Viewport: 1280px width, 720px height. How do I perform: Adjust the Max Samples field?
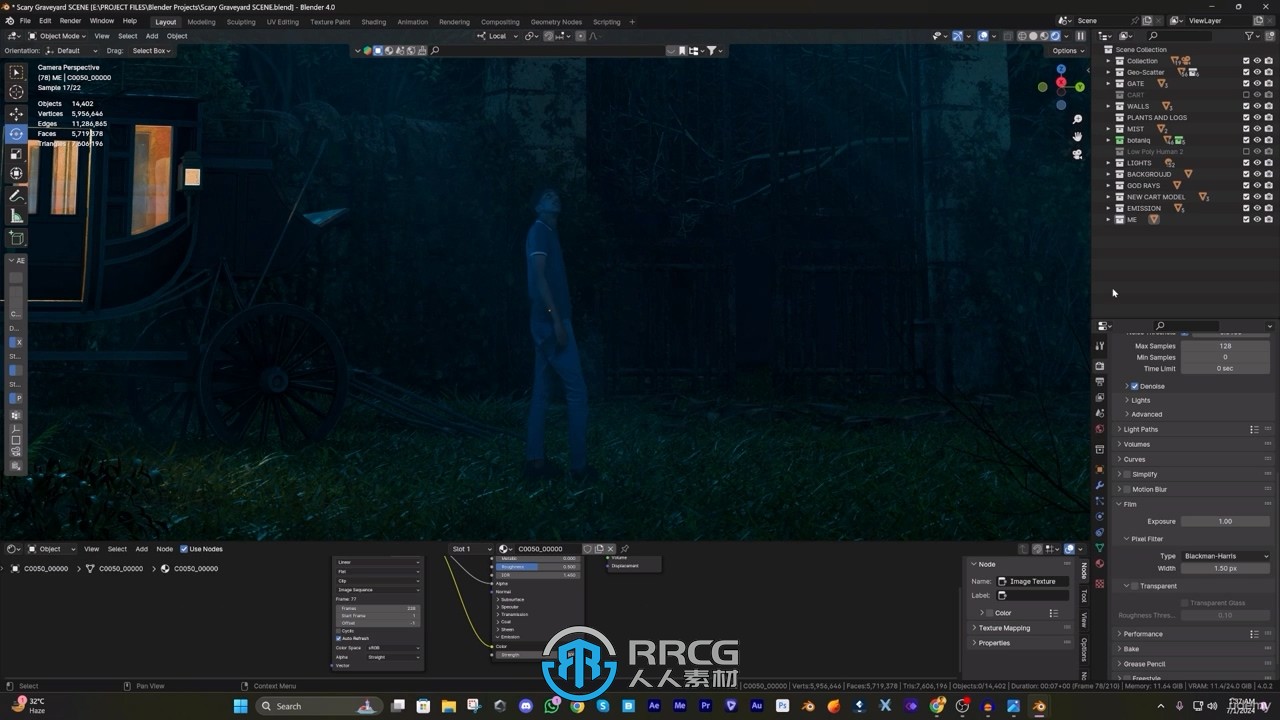point(1225,346)
